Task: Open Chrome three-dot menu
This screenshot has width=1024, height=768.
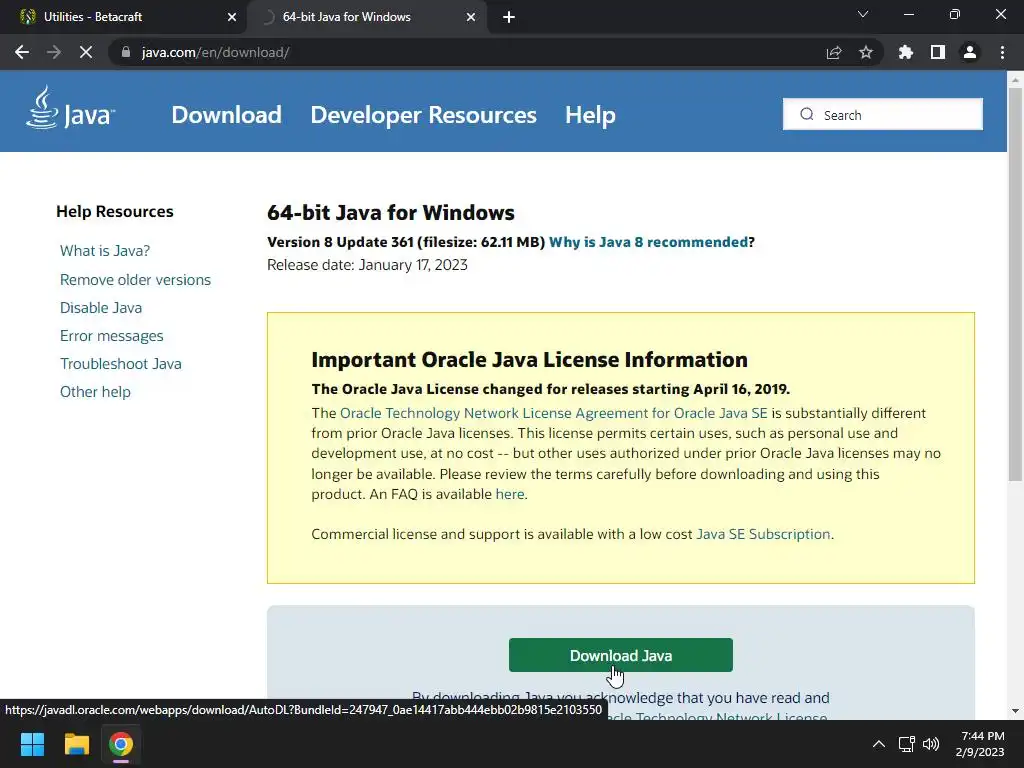Action: [x=1002, y=52]
